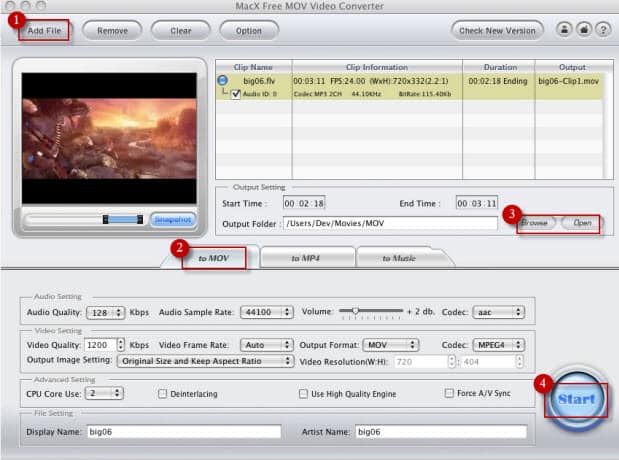Enable the Deinterlacing checkbox
The width and height of the screenshot is (619, 460).
click(x=162, y=394)
